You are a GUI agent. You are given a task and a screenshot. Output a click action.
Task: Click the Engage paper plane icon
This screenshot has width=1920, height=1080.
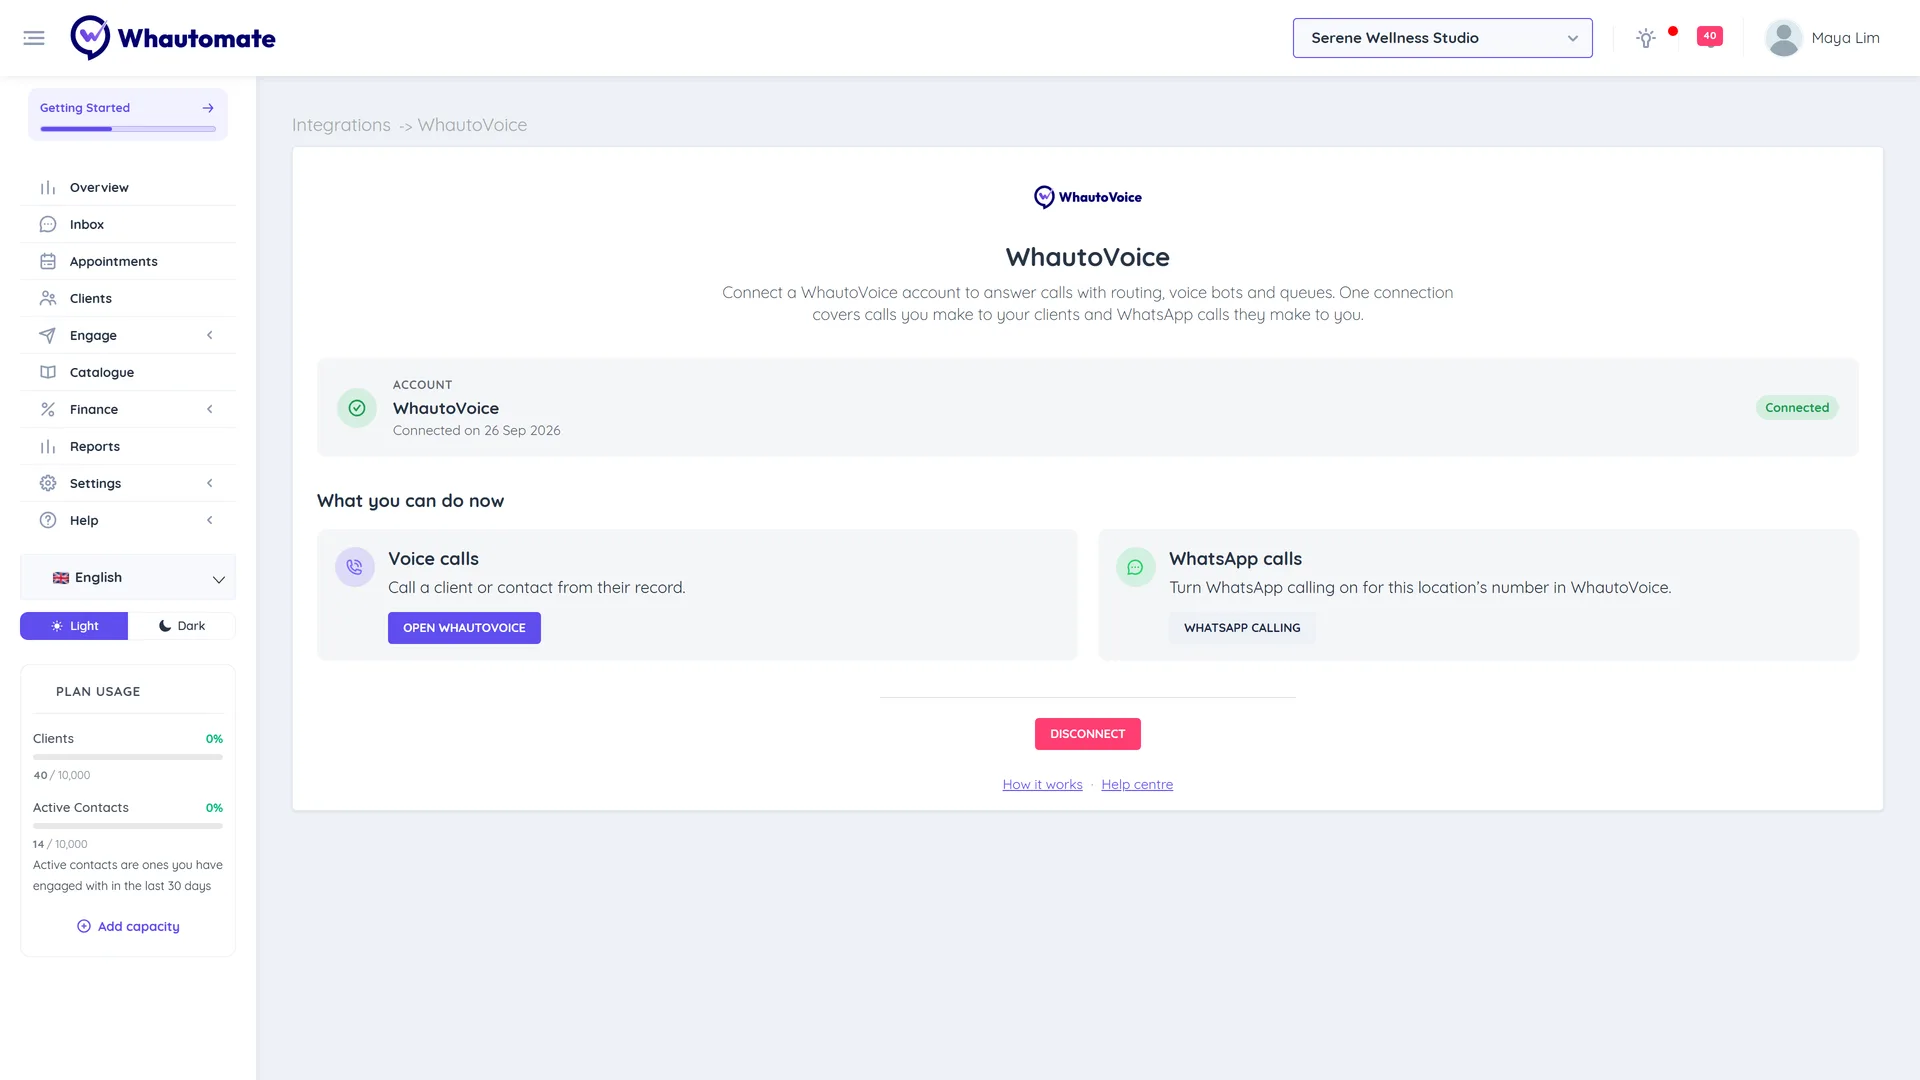[48, 335]
